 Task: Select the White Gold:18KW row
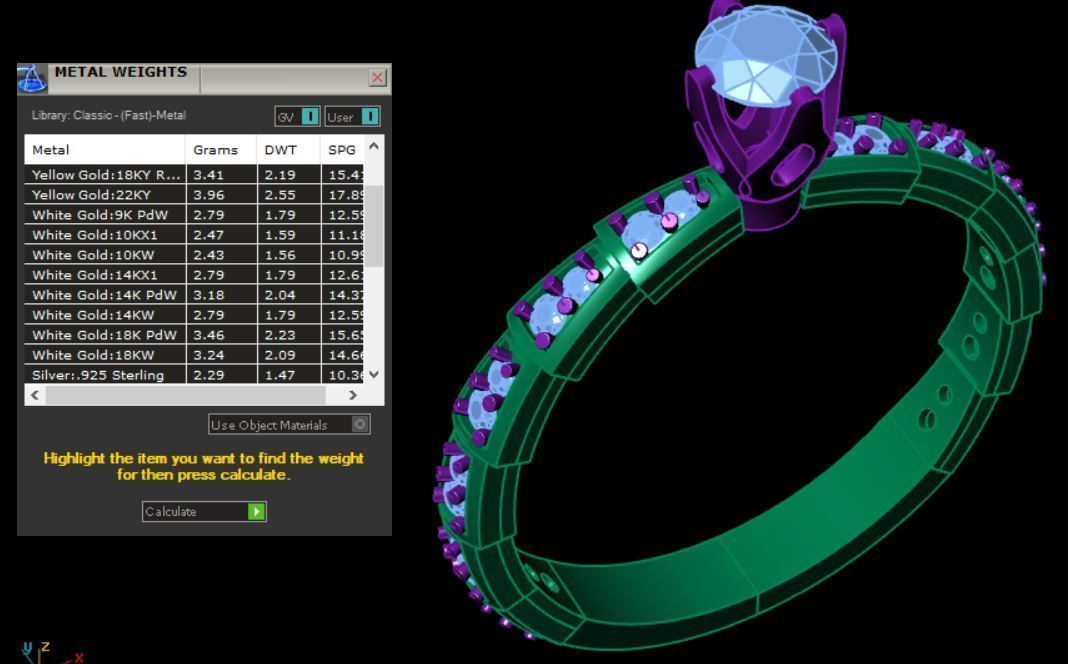[194, 355]
